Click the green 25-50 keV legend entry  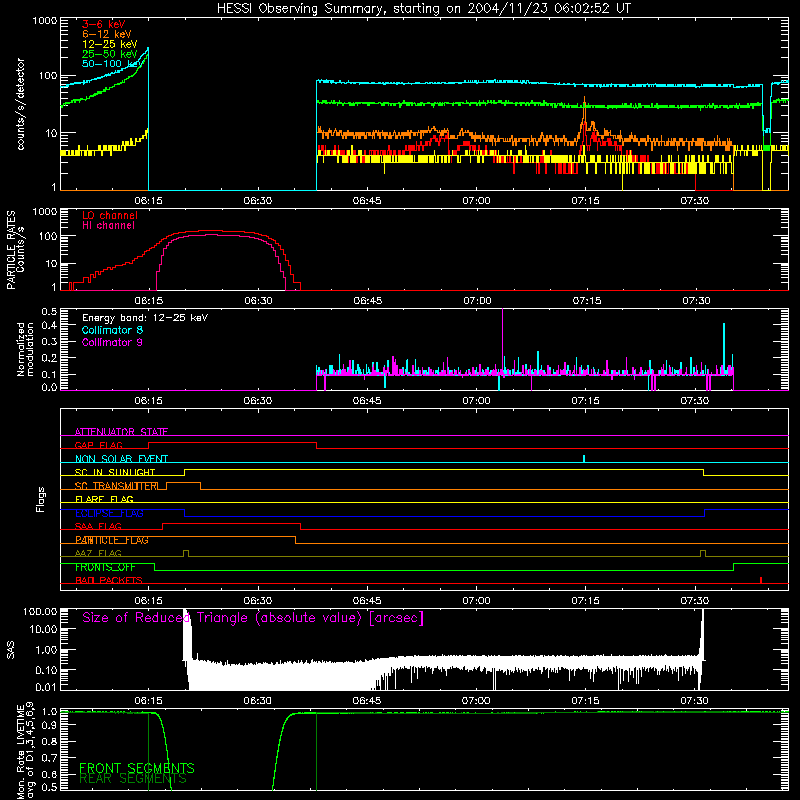[110, 54]
